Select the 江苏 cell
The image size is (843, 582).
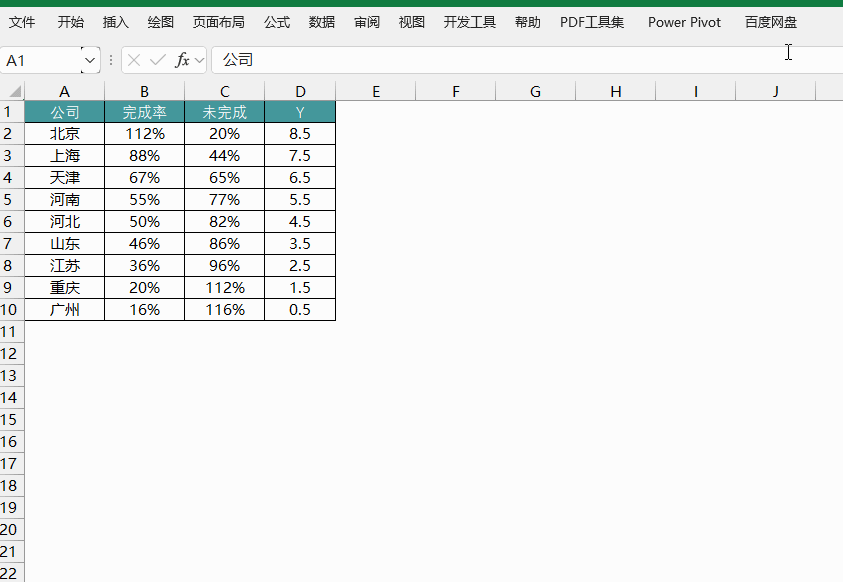click(x=65, y=265)
